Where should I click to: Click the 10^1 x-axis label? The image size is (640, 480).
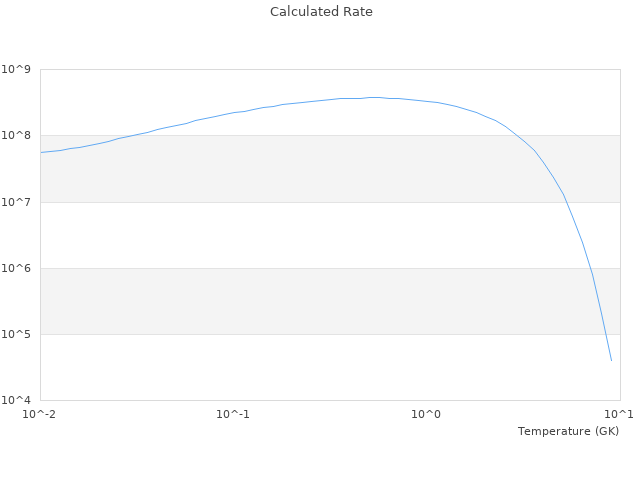pos(619,414)
